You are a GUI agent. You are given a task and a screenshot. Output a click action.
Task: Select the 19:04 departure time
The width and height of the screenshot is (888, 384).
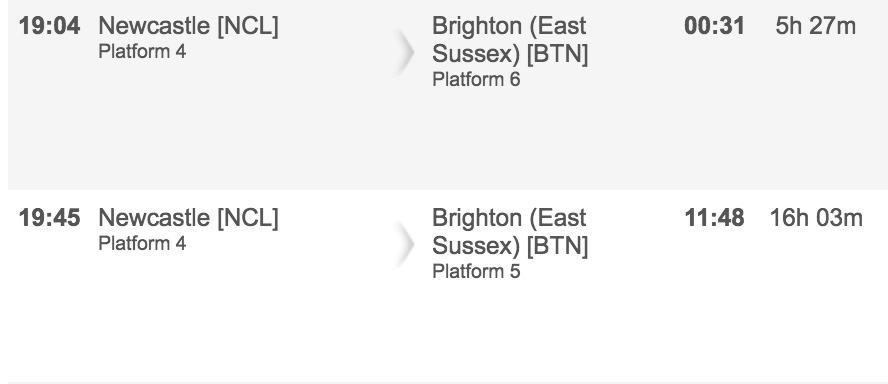pos(49,26)
